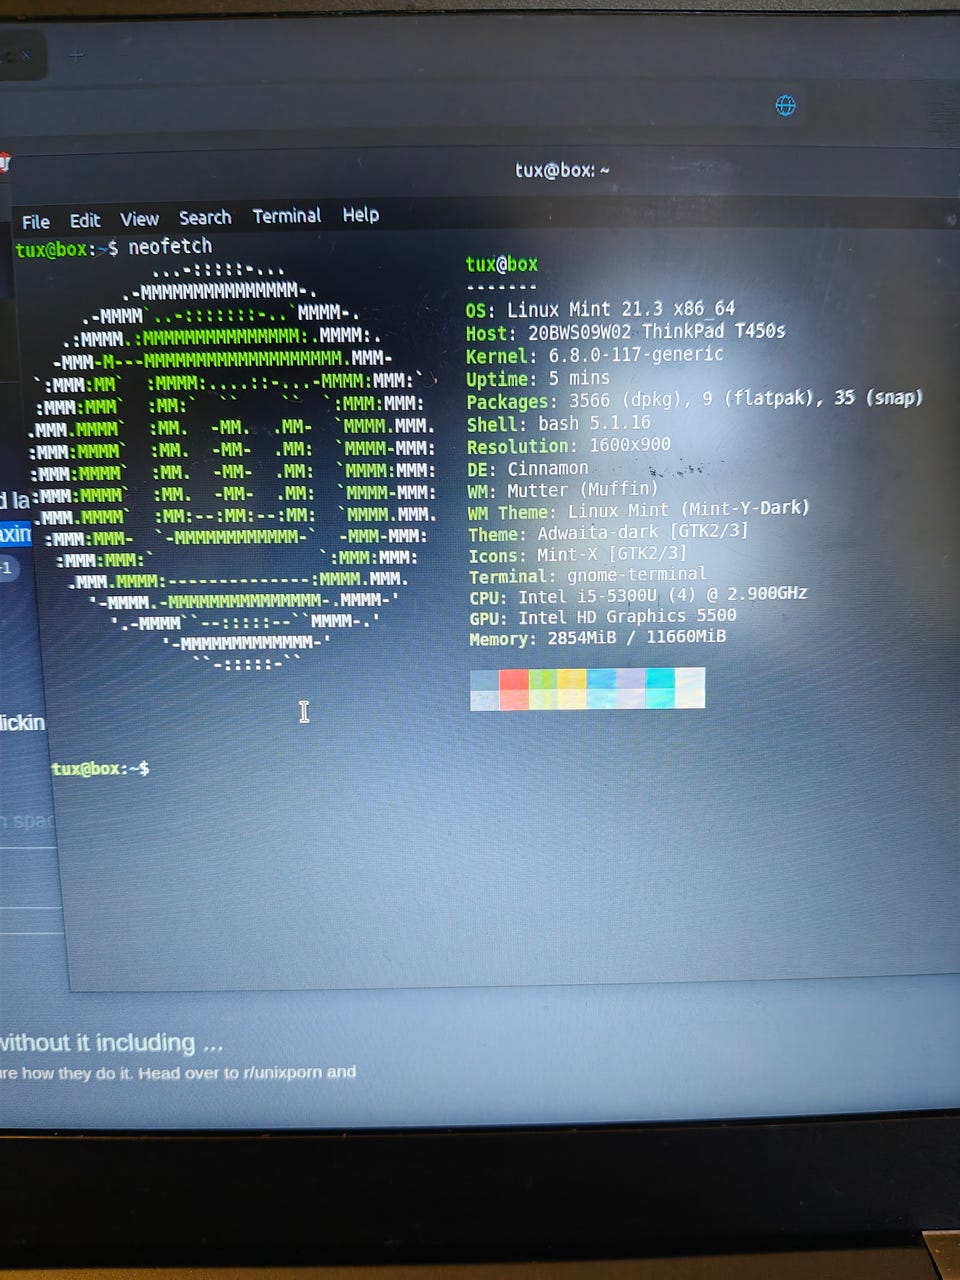Image resolution: width=960 pixels, height=1280 pixels.
Task: Click the green color block in neofetch palette
Action: click(x=543, y=689)
